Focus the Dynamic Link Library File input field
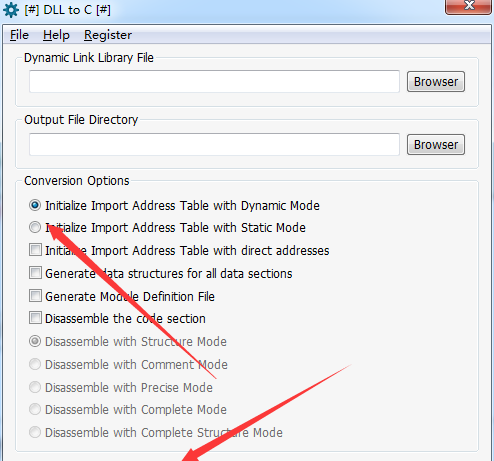This screenshot has height=461, width=494. (214, 81)
